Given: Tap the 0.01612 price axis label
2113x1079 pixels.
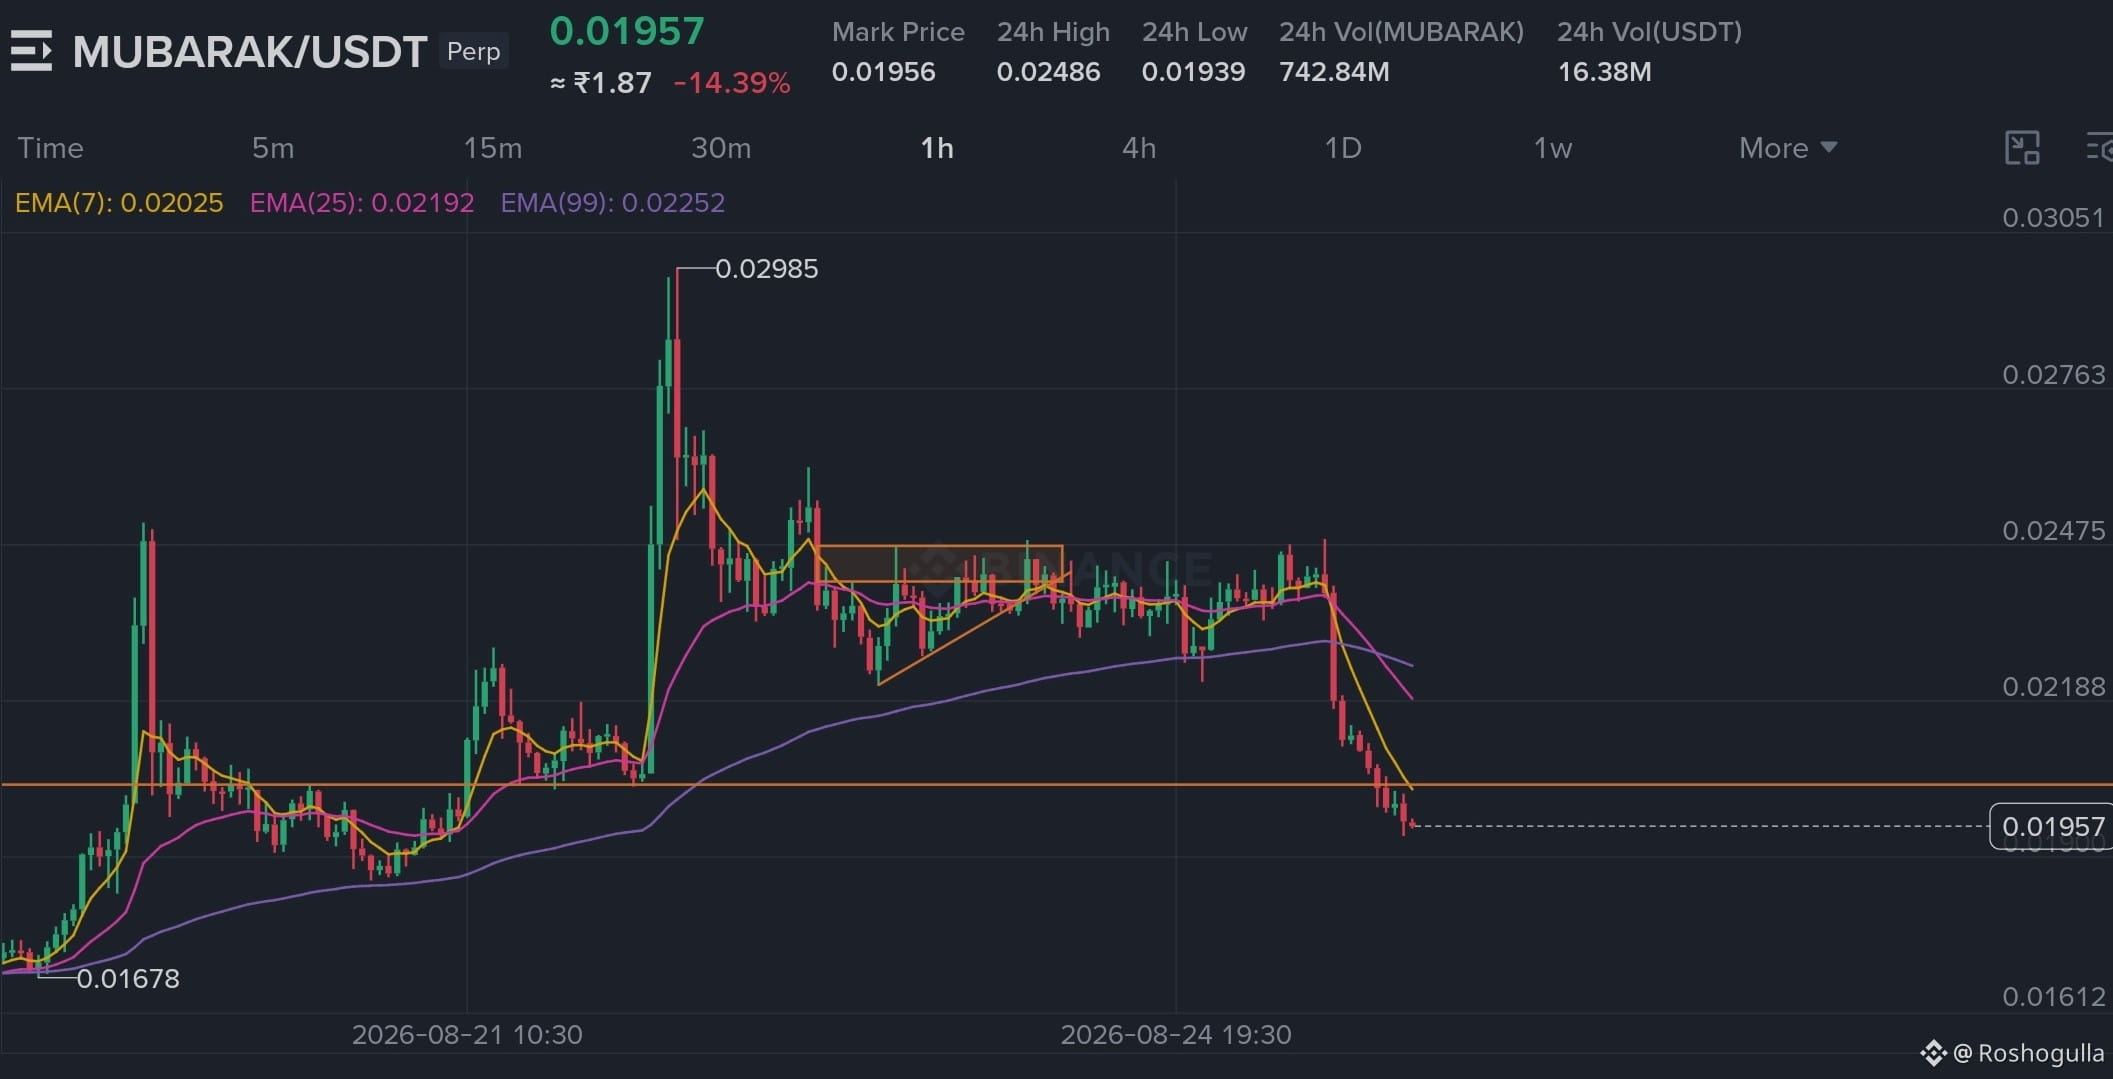Looking at the screenshot, I should [x=2054, y=997].
